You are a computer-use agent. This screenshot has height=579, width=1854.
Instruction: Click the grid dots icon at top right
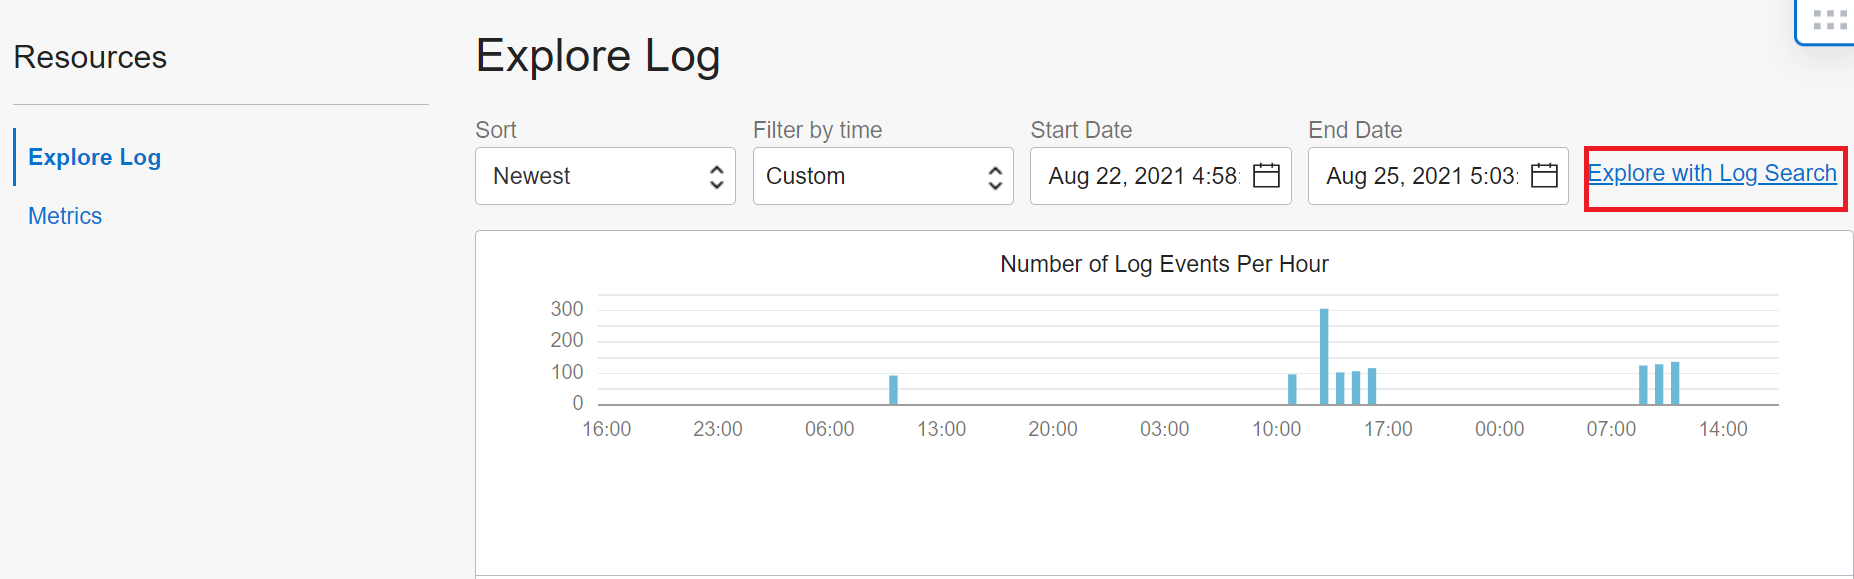click(1830, 20)
